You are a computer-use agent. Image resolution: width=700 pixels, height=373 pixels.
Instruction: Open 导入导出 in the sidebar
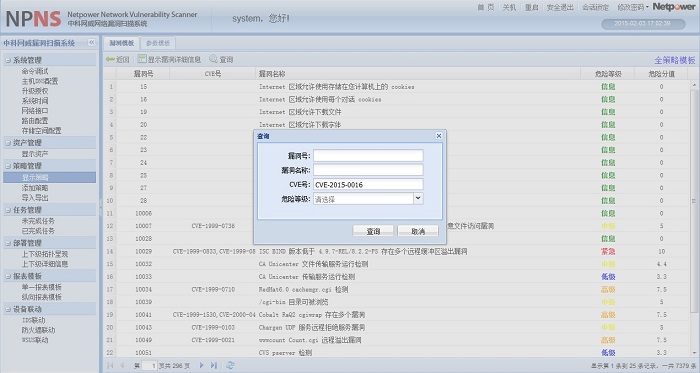point(35,198)
